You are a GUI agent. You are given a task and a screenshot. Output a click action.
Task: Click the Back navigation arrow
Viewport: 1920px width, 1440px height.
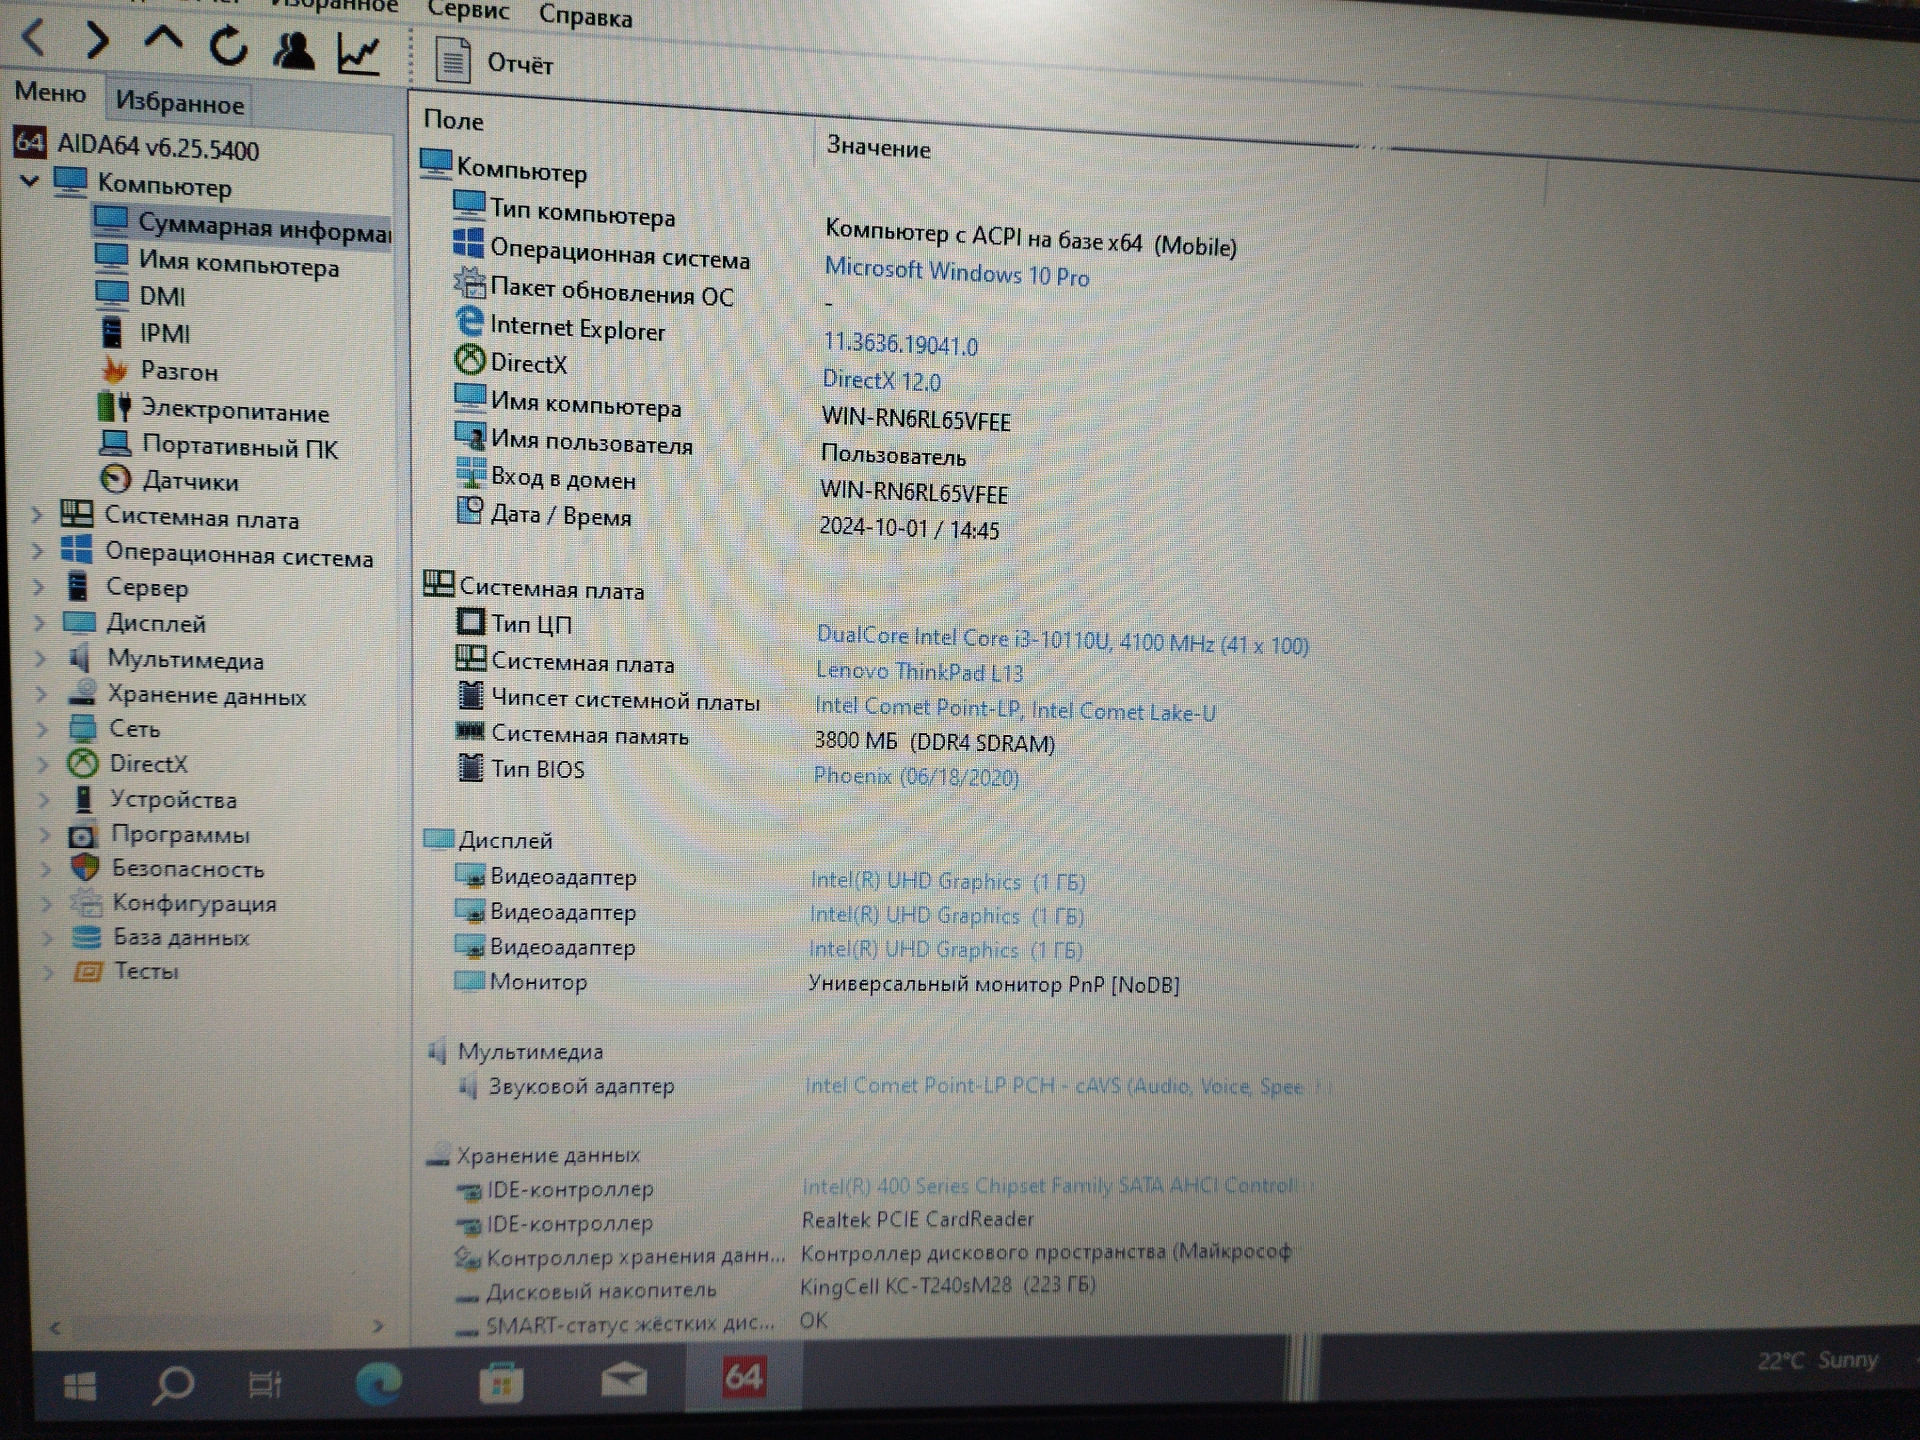click(x=34, y=38)
